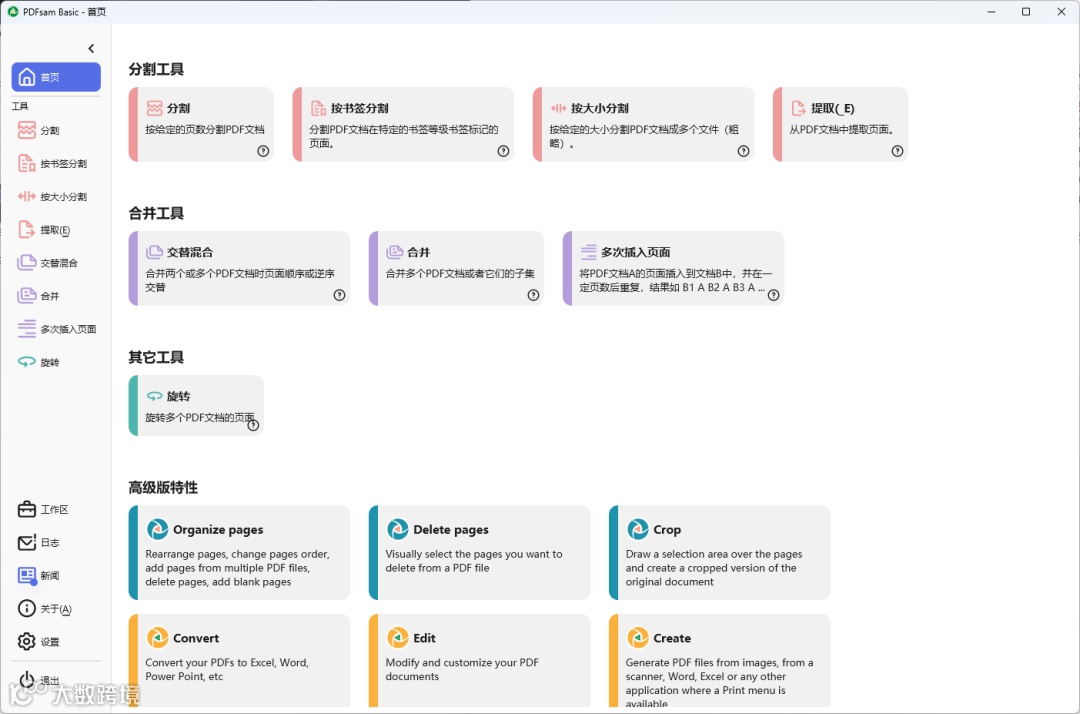Screen dimensions: 1080x714
Task: Show help for the 按书签分割 card
Action: click(x=503, y=151)
